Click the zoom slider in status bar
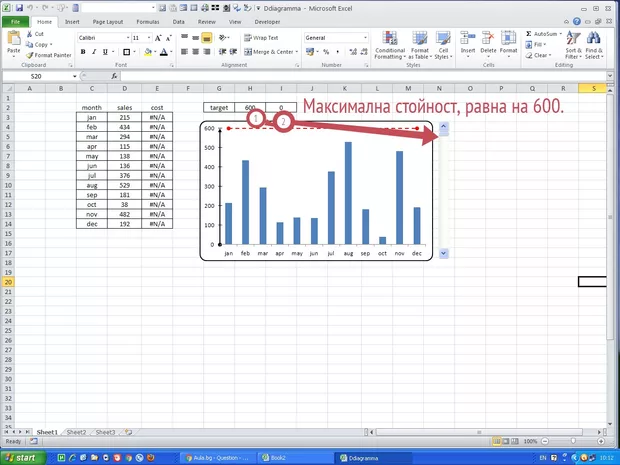Viewport: 620px width, 465px height. click(577, 441)
